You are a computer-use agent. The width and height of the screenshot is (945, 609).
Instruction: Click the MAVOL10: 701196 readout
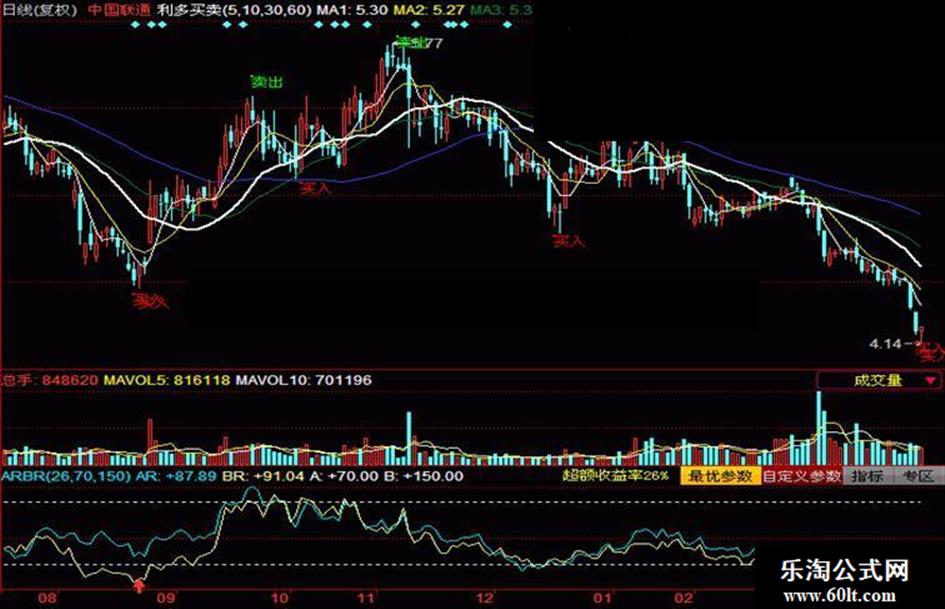pyautogui.click(x=303, y=380)
